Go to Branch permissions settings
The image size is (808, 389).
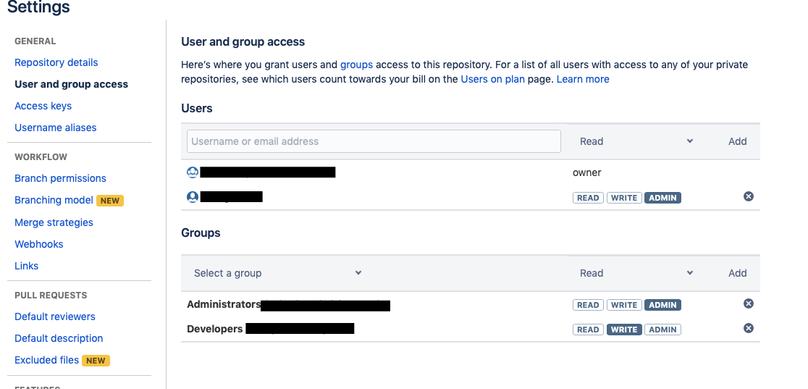[60, 178]
